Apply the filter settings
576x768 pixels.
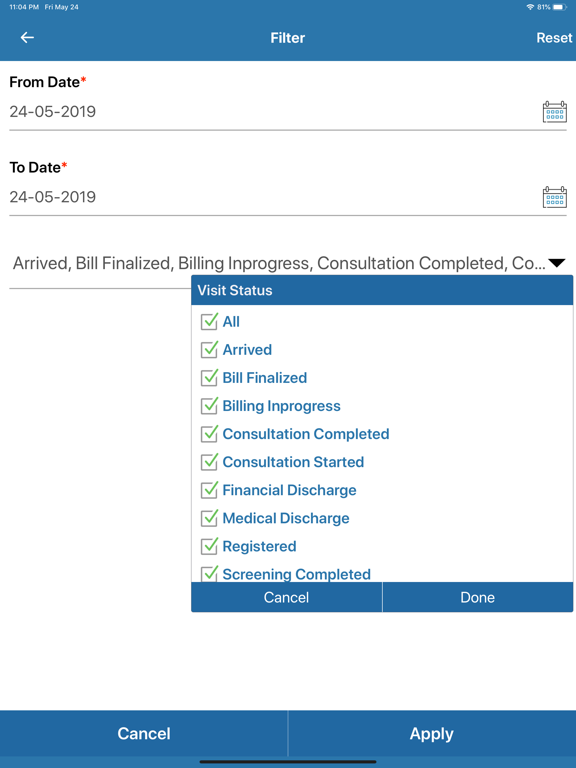click(x=432, y=733)
